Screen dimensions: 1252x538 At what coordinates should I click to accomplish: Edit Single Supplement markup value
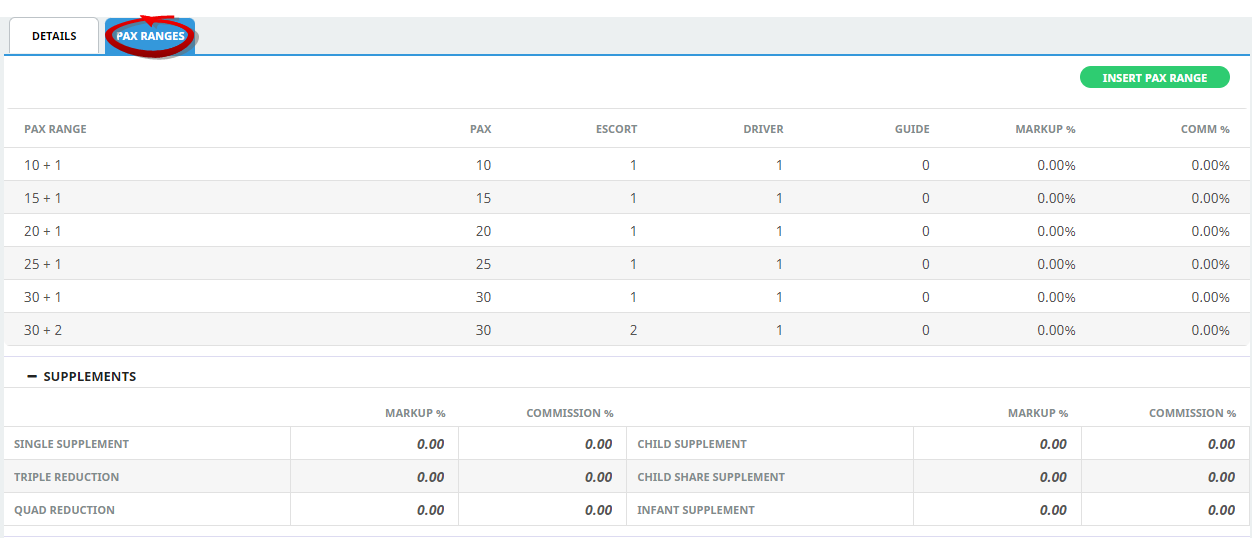(375, 444)
